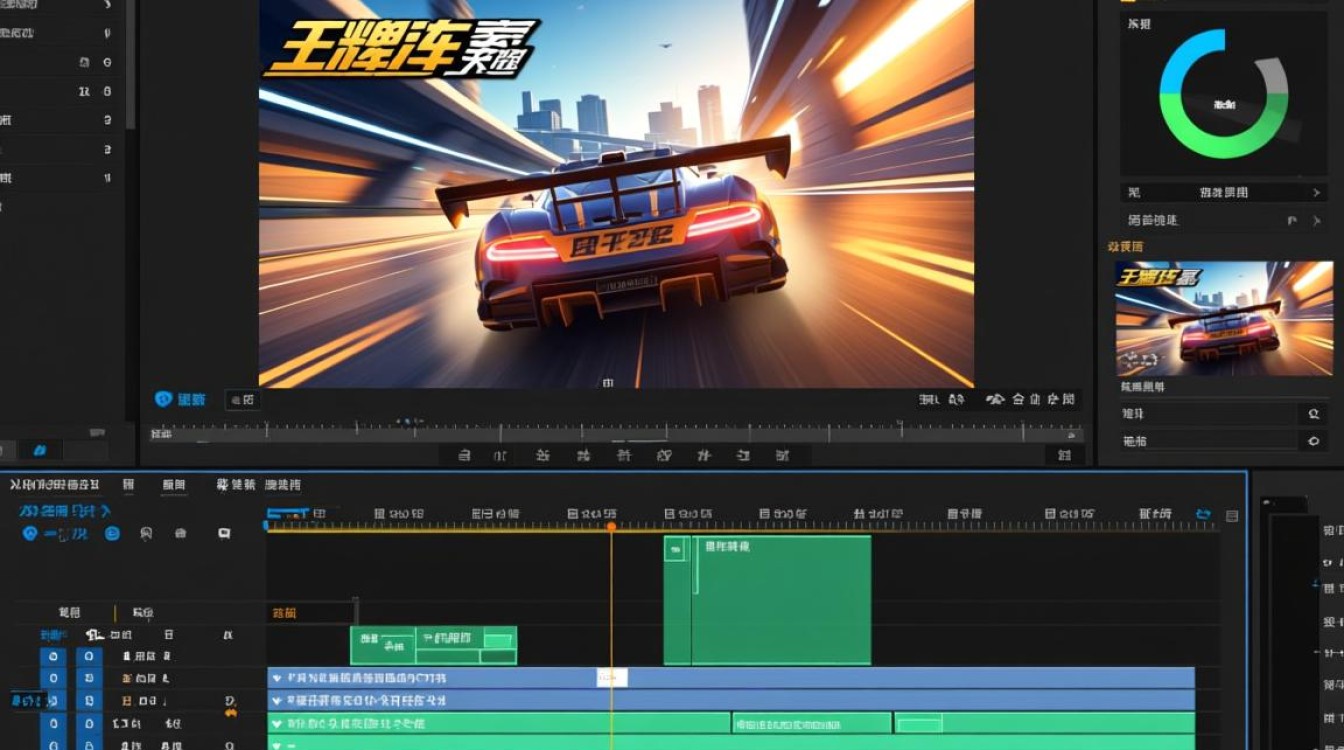
Task: Click the blue pen icon tab at bottom-left panel
Action: (40, 451)
